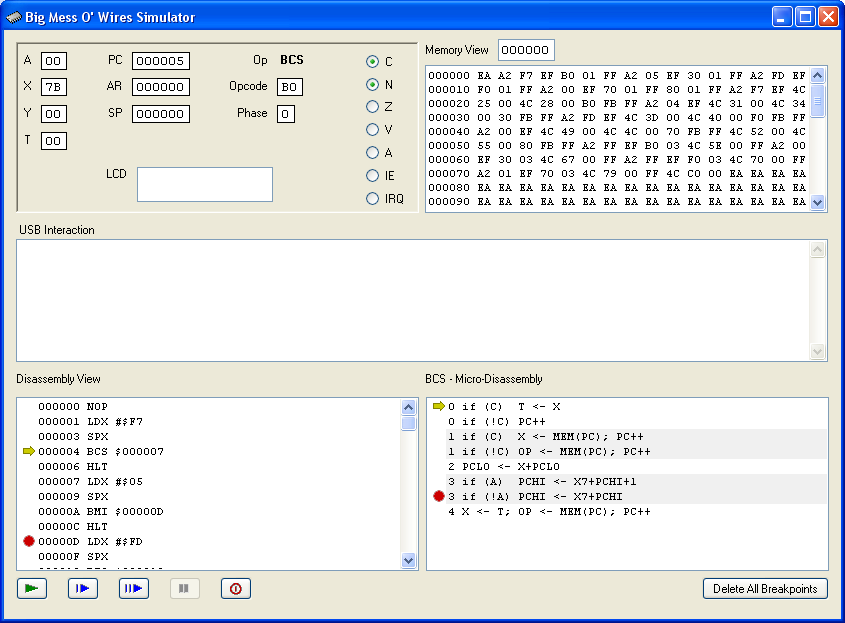Click the step-instruction double-bar arrow button
845x623 pixels.
[134, 588]
